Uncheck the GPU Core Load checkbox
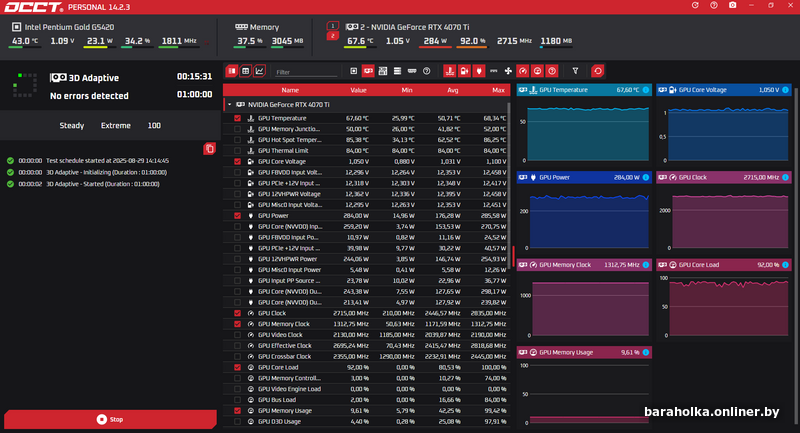800x433 pixels. (x=237, y=367)
